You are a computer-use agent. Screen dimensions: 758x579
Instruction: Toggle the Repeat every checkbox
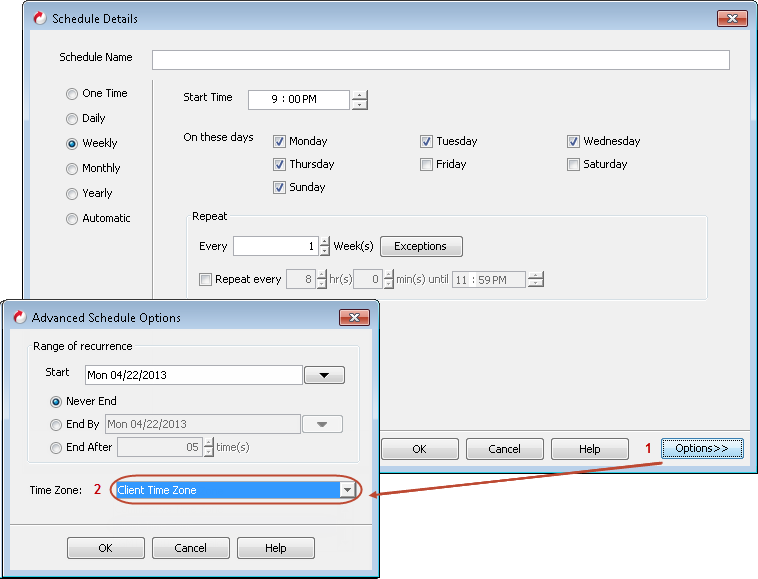pyautogui.click(x=206, y=280)
